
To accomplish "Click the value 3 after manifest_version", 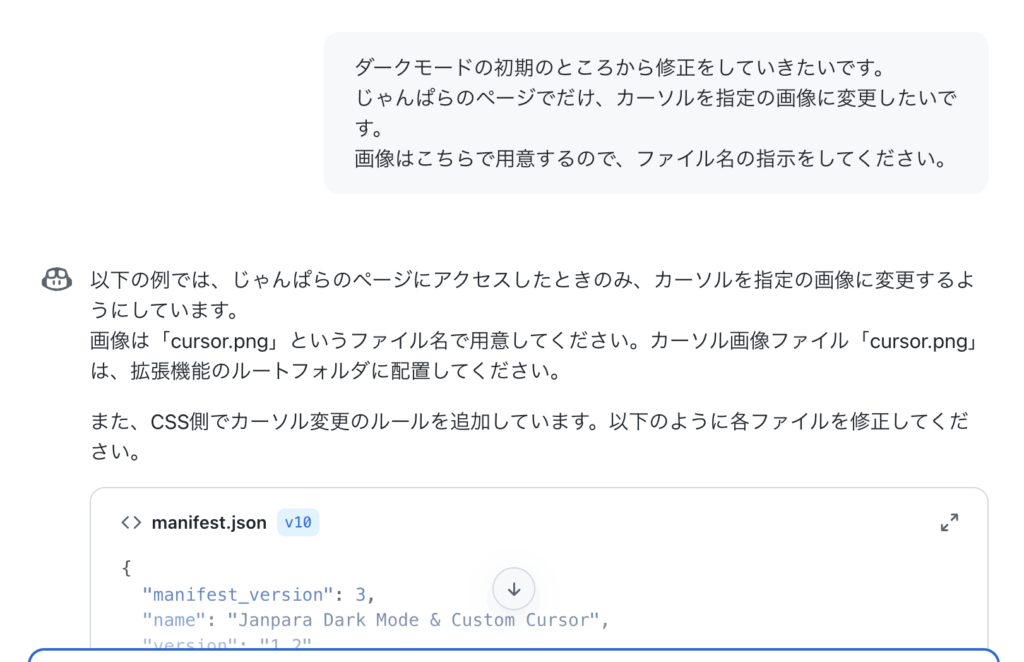I will [360, 595].
